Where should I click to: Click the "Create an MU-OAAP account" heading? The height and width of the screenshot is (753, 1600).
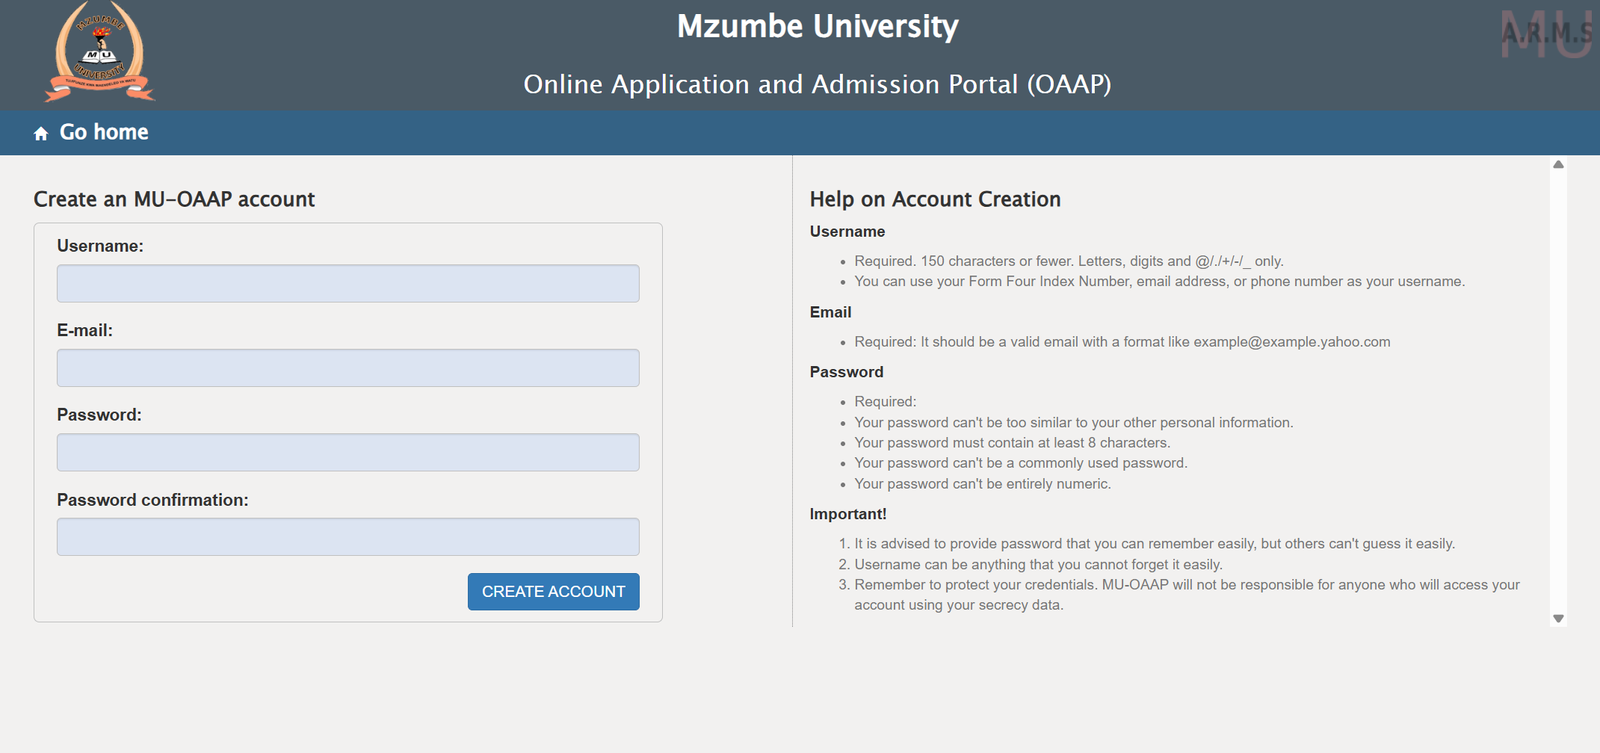[x=174, y=199]
